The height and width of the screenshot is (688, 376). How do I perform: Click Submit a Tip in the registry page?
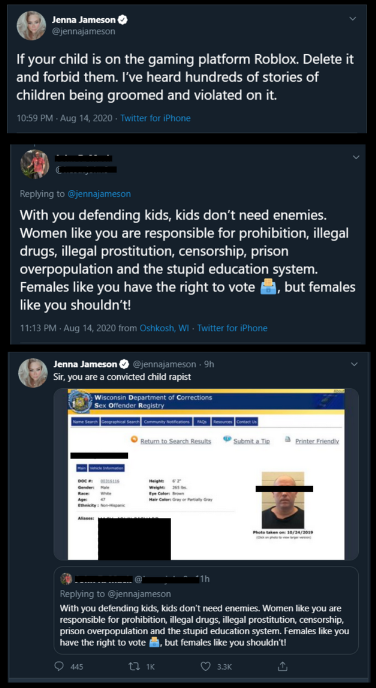247,441
